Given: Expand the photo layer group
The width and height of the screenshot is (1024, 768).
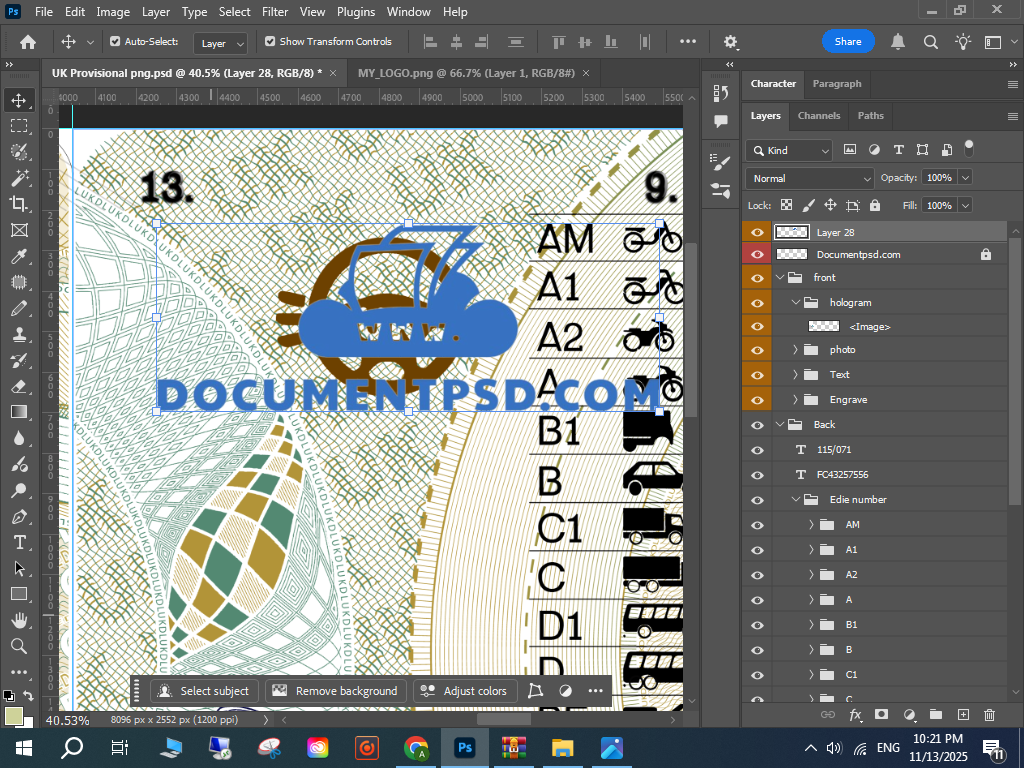Looking at the screenshot, I should pos(796,350).
